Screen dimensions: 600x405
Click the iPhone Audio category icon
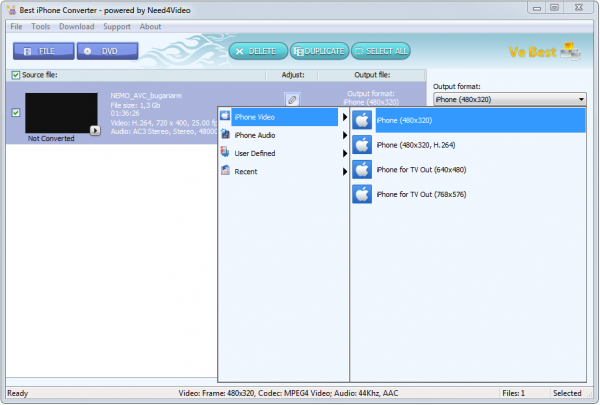coord(225,134)
